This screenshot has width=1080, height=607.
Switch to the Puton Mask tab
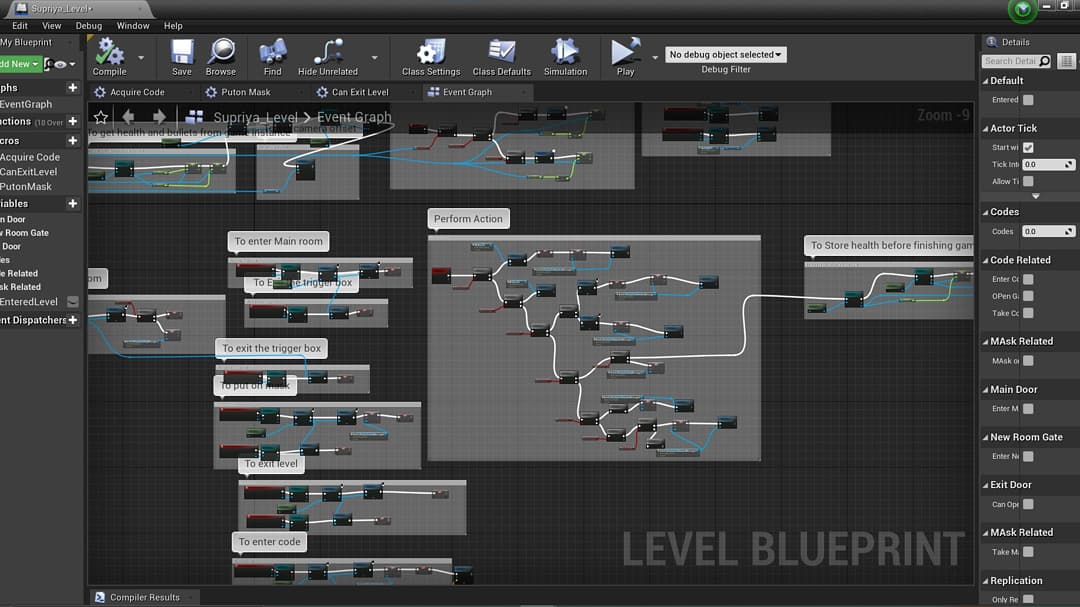(x=245, y=92)
